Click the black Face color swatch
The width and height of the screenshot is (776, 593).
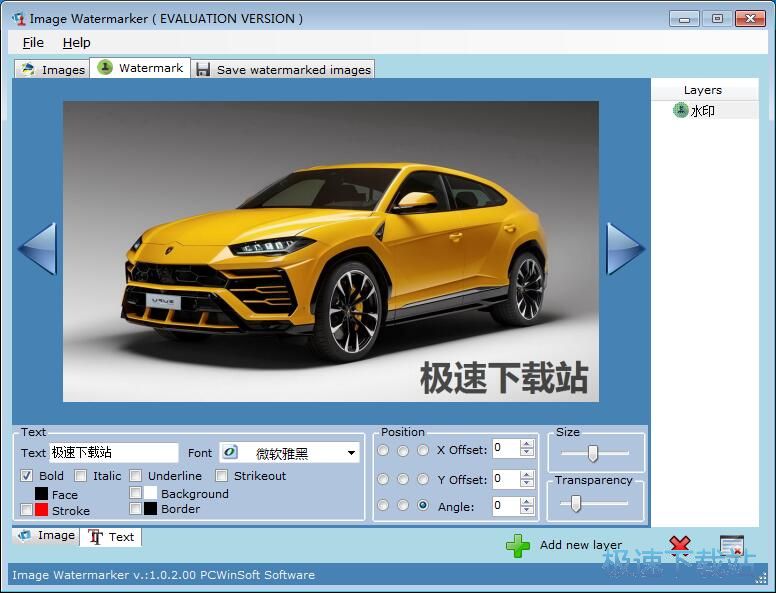pos(41,494)
